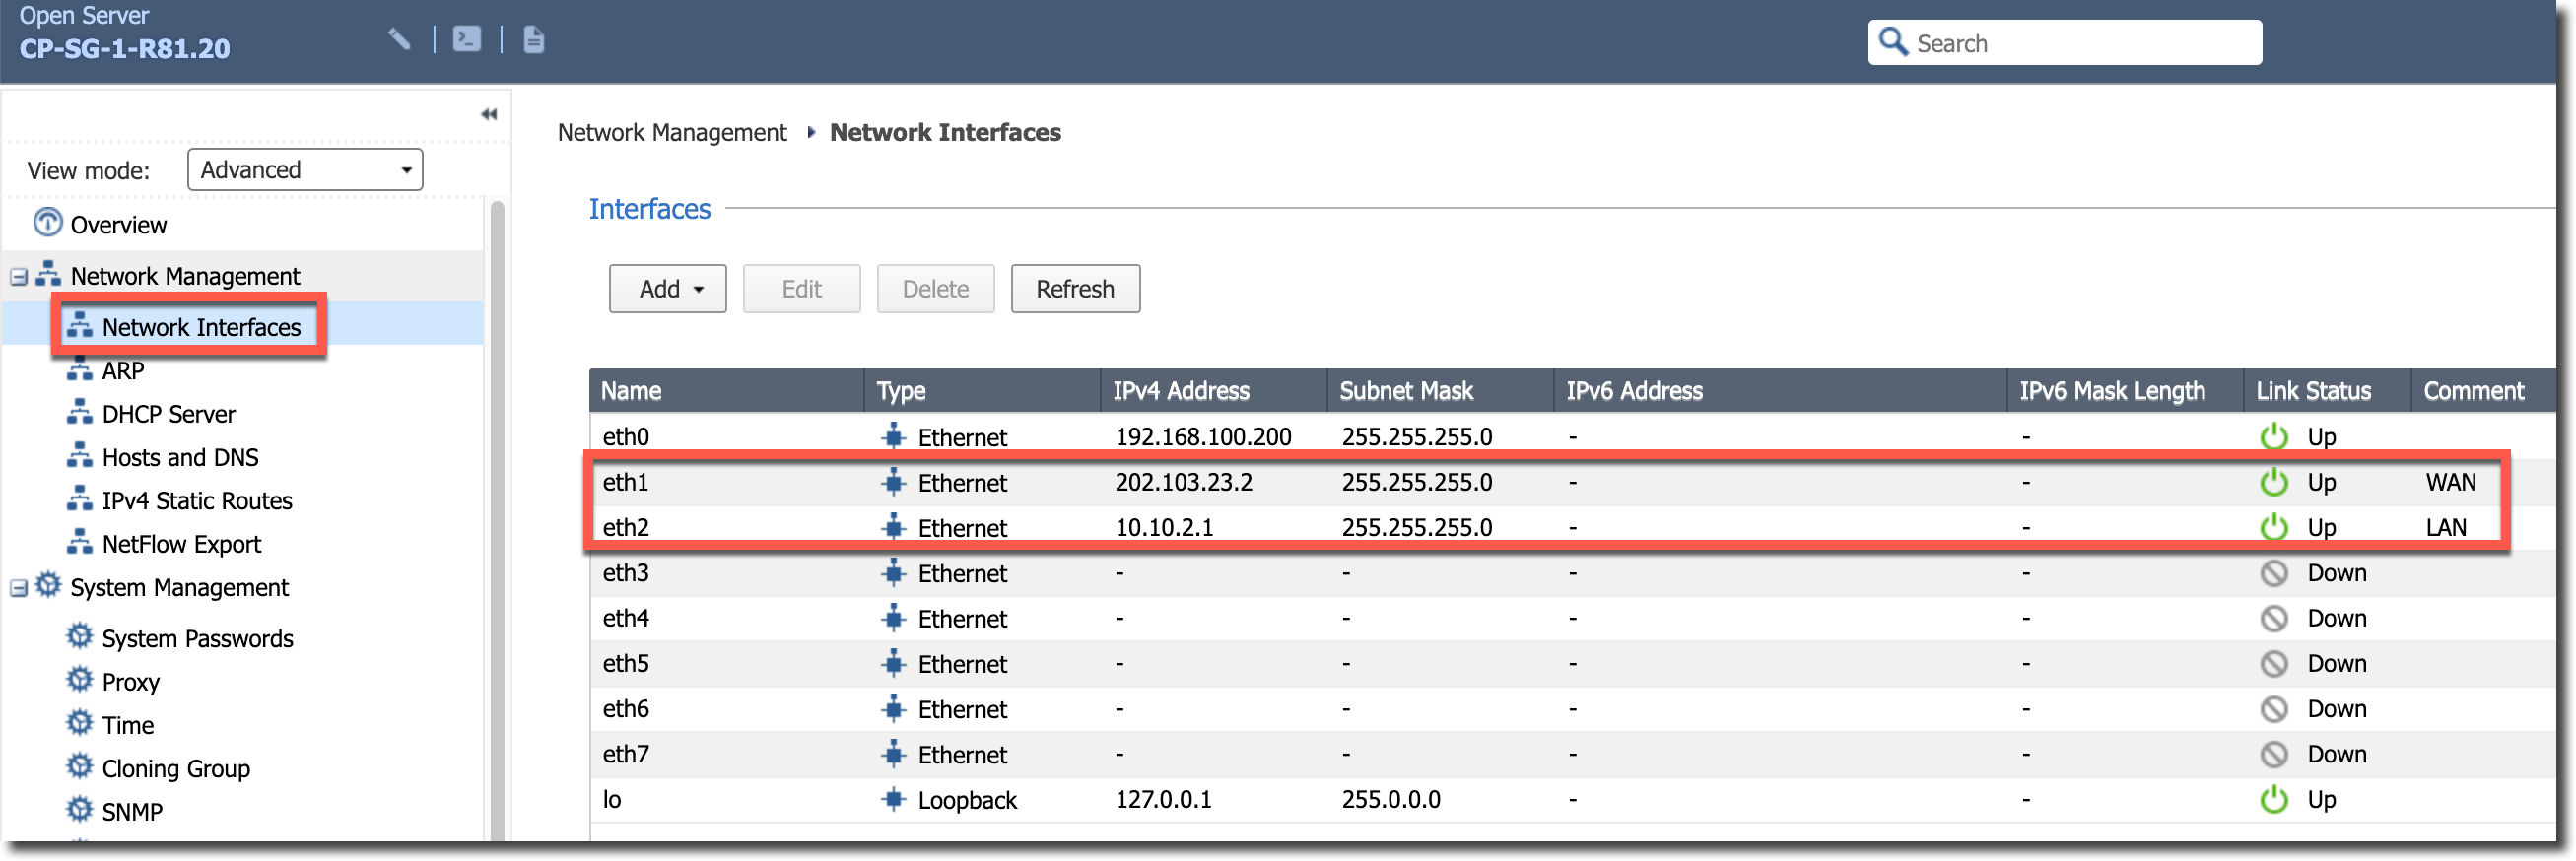
Task: Open the View mode Advanced dropdown
Action: click(305, 170)
